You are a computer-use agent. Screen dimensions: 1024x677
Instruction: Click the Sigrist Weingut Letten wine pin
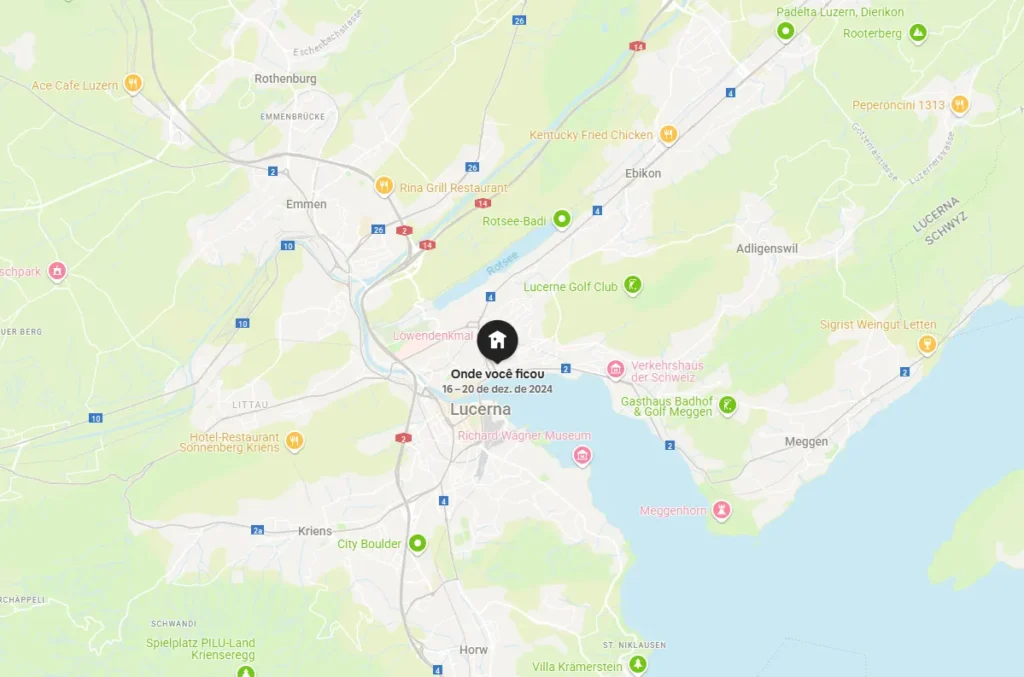(x=927, y=343)
